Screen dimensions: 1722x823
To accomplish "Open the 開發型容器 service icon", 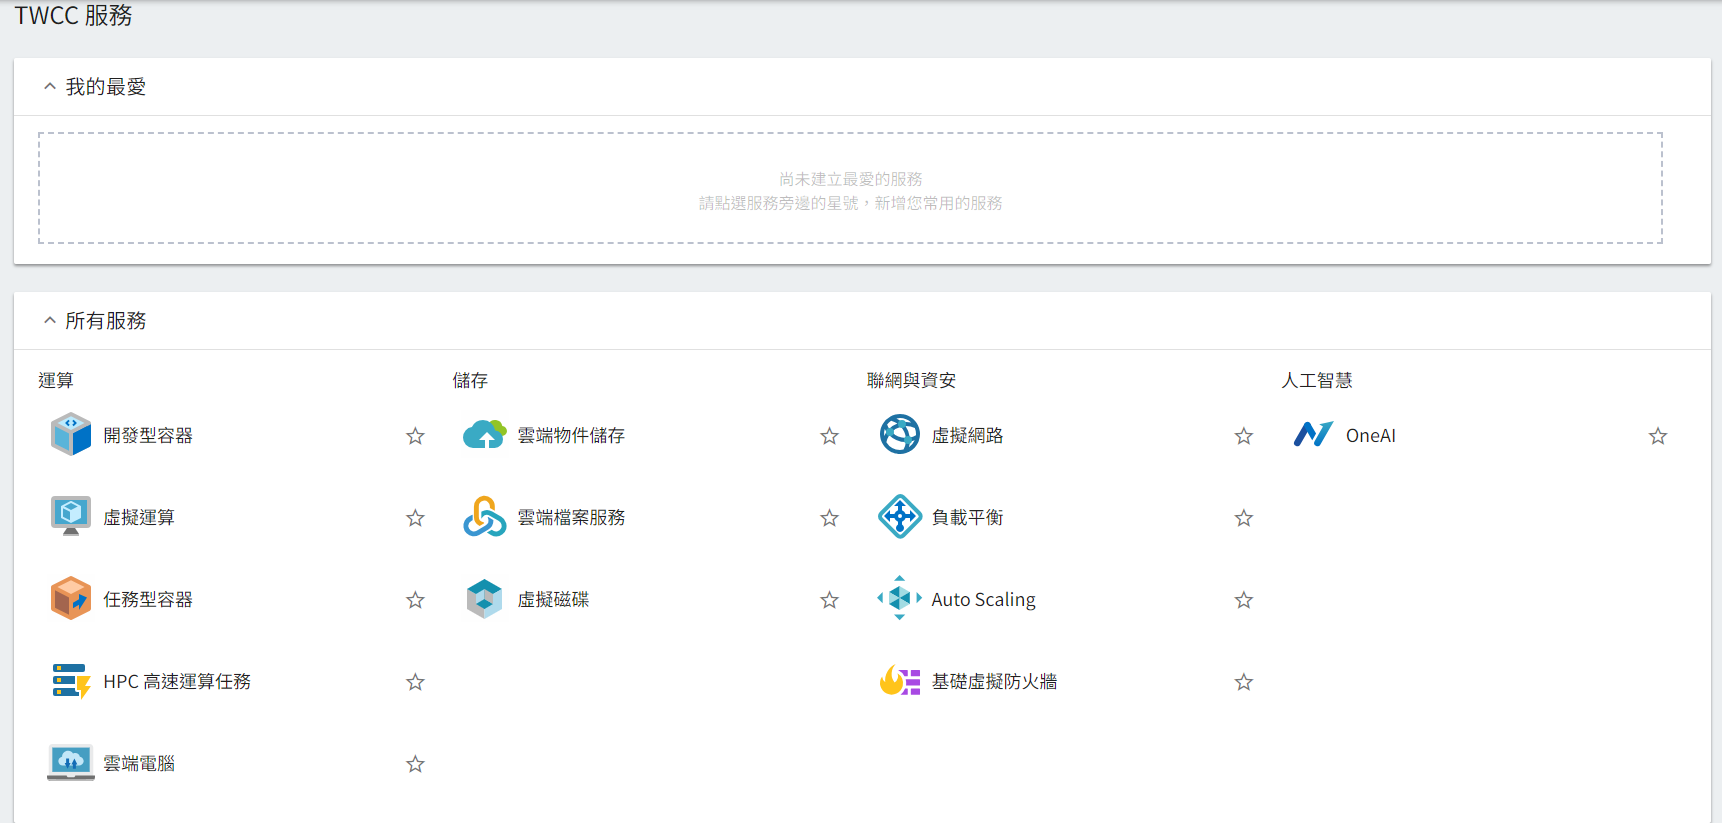I will (x=71, y=435).
